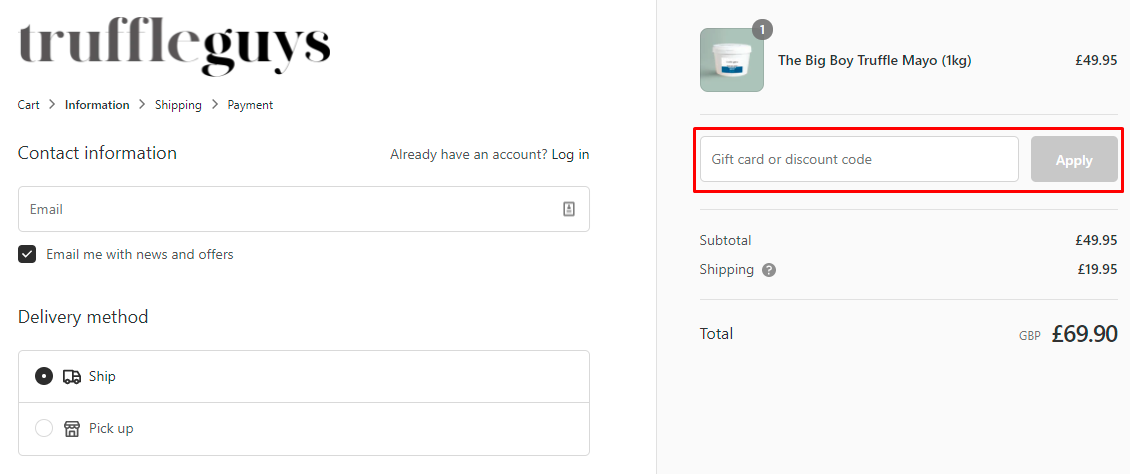Select the Shipping breadcrumb step
Viewport: 1130px width, 474px height.
178,105
